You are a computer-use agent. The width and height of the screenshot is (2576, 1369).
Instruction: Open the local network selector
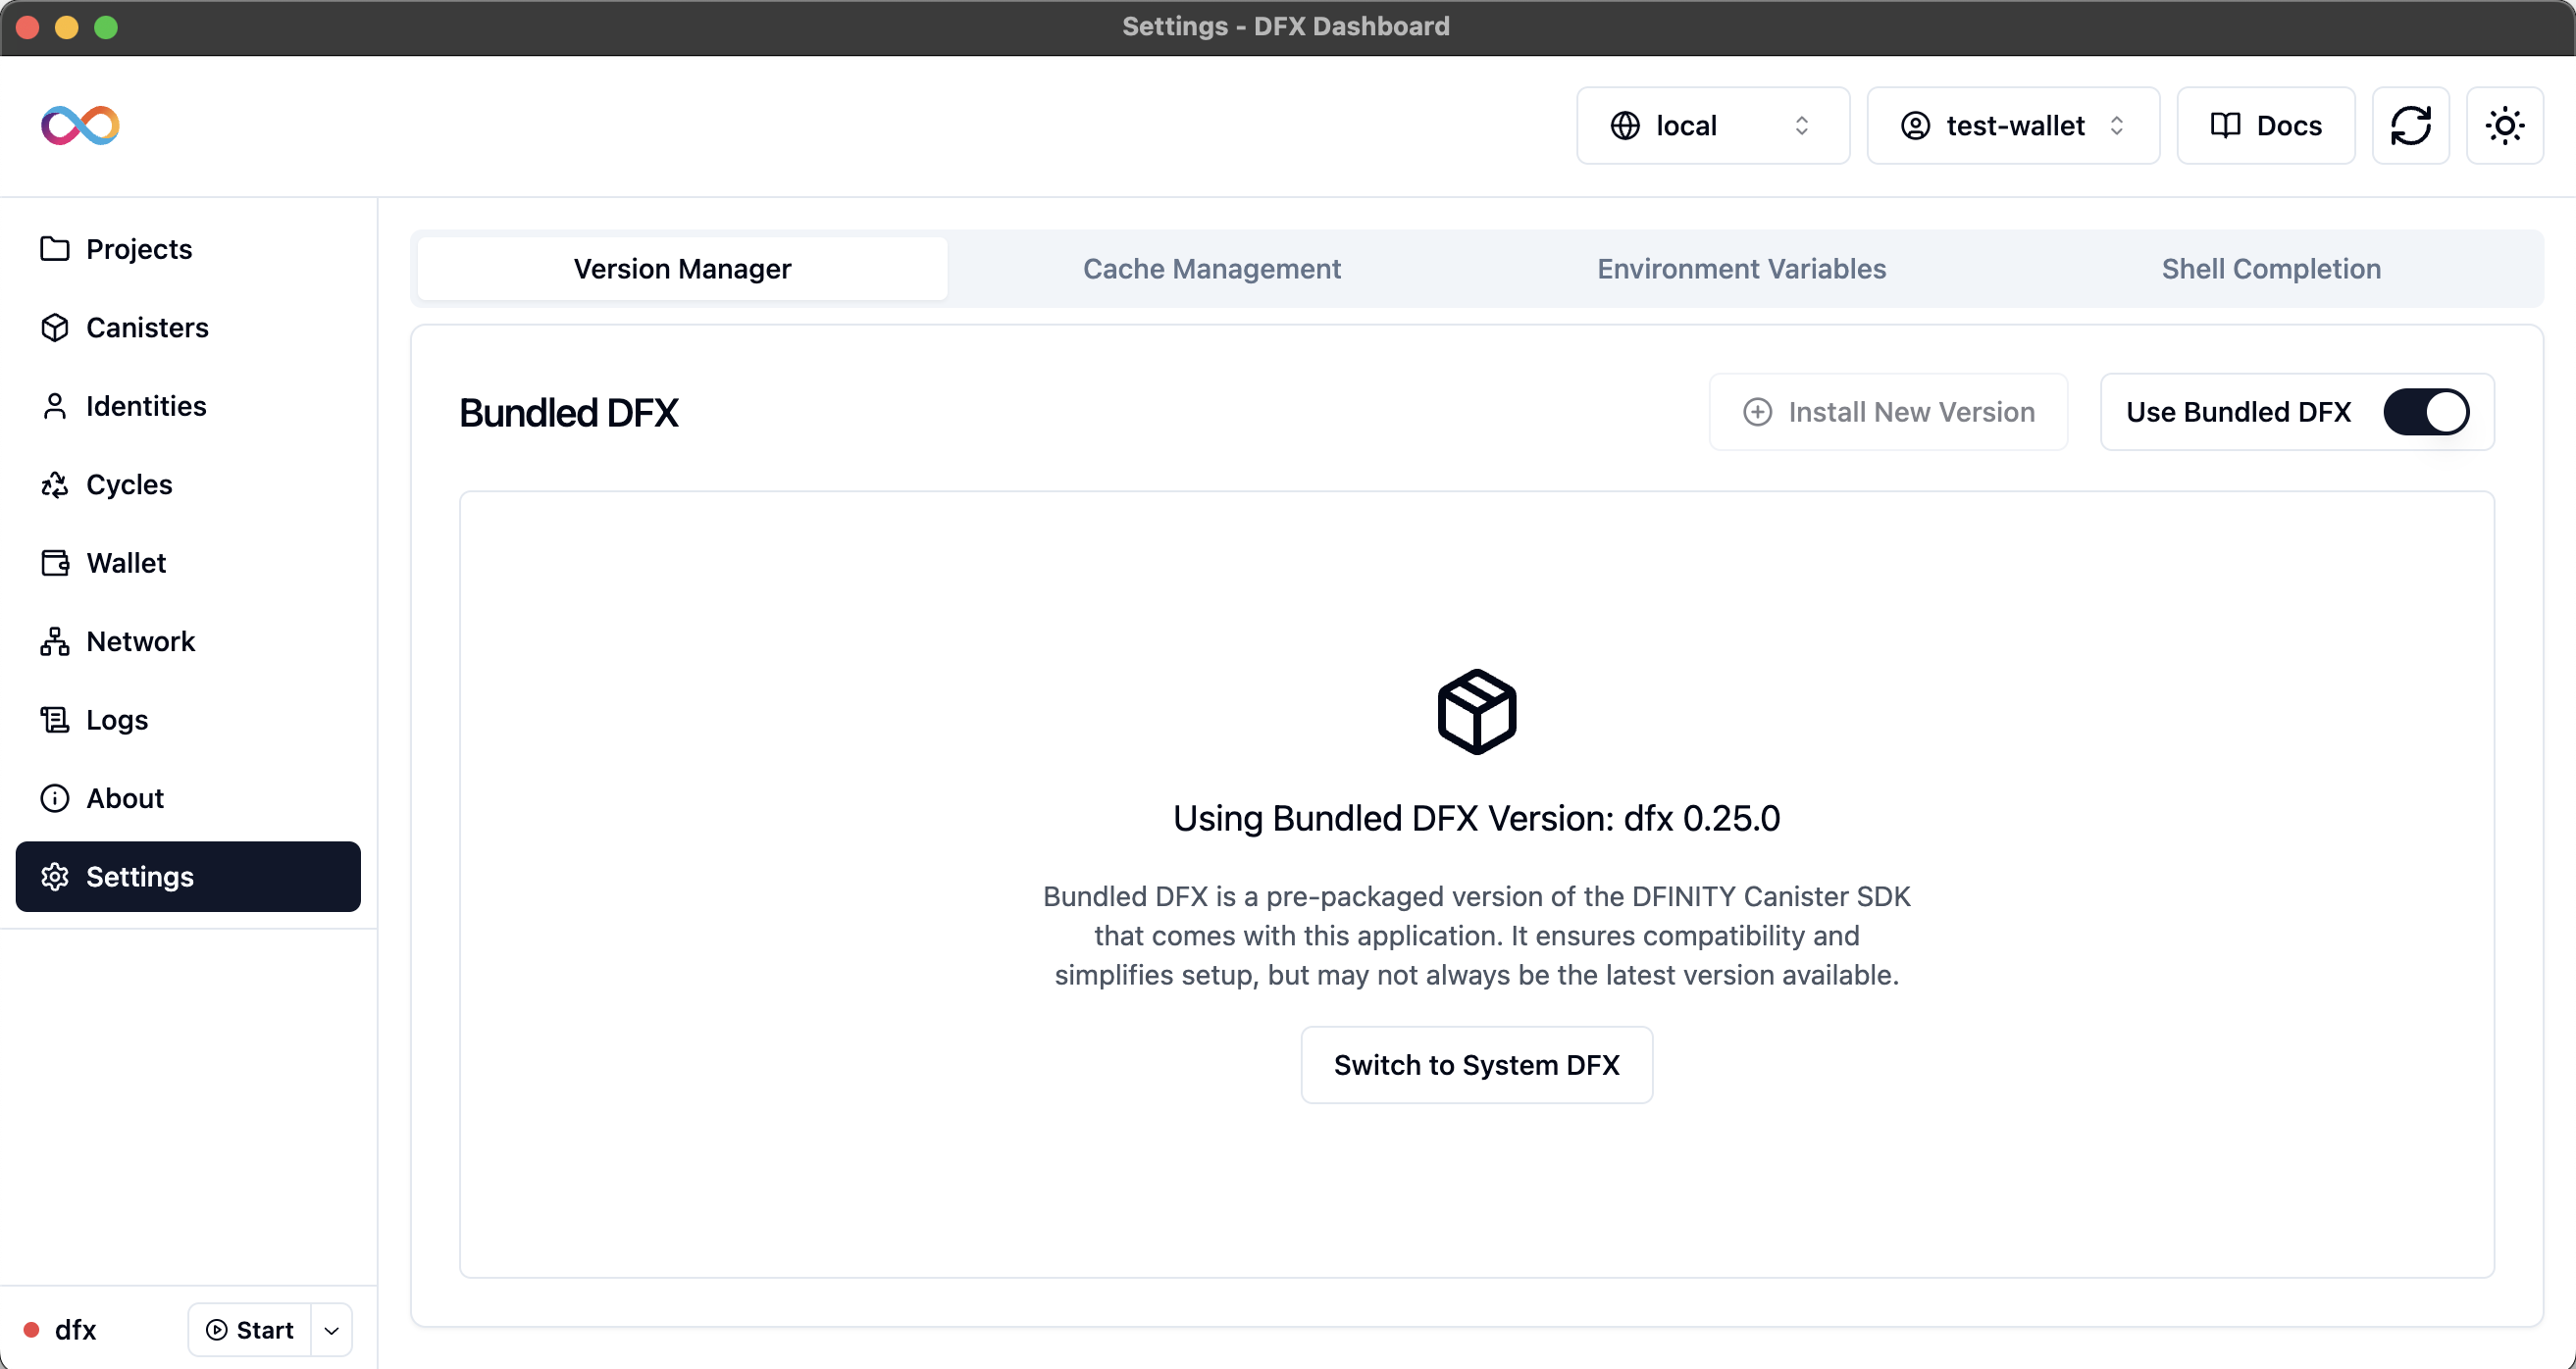pyautogui.click(x=1712, y=125)
